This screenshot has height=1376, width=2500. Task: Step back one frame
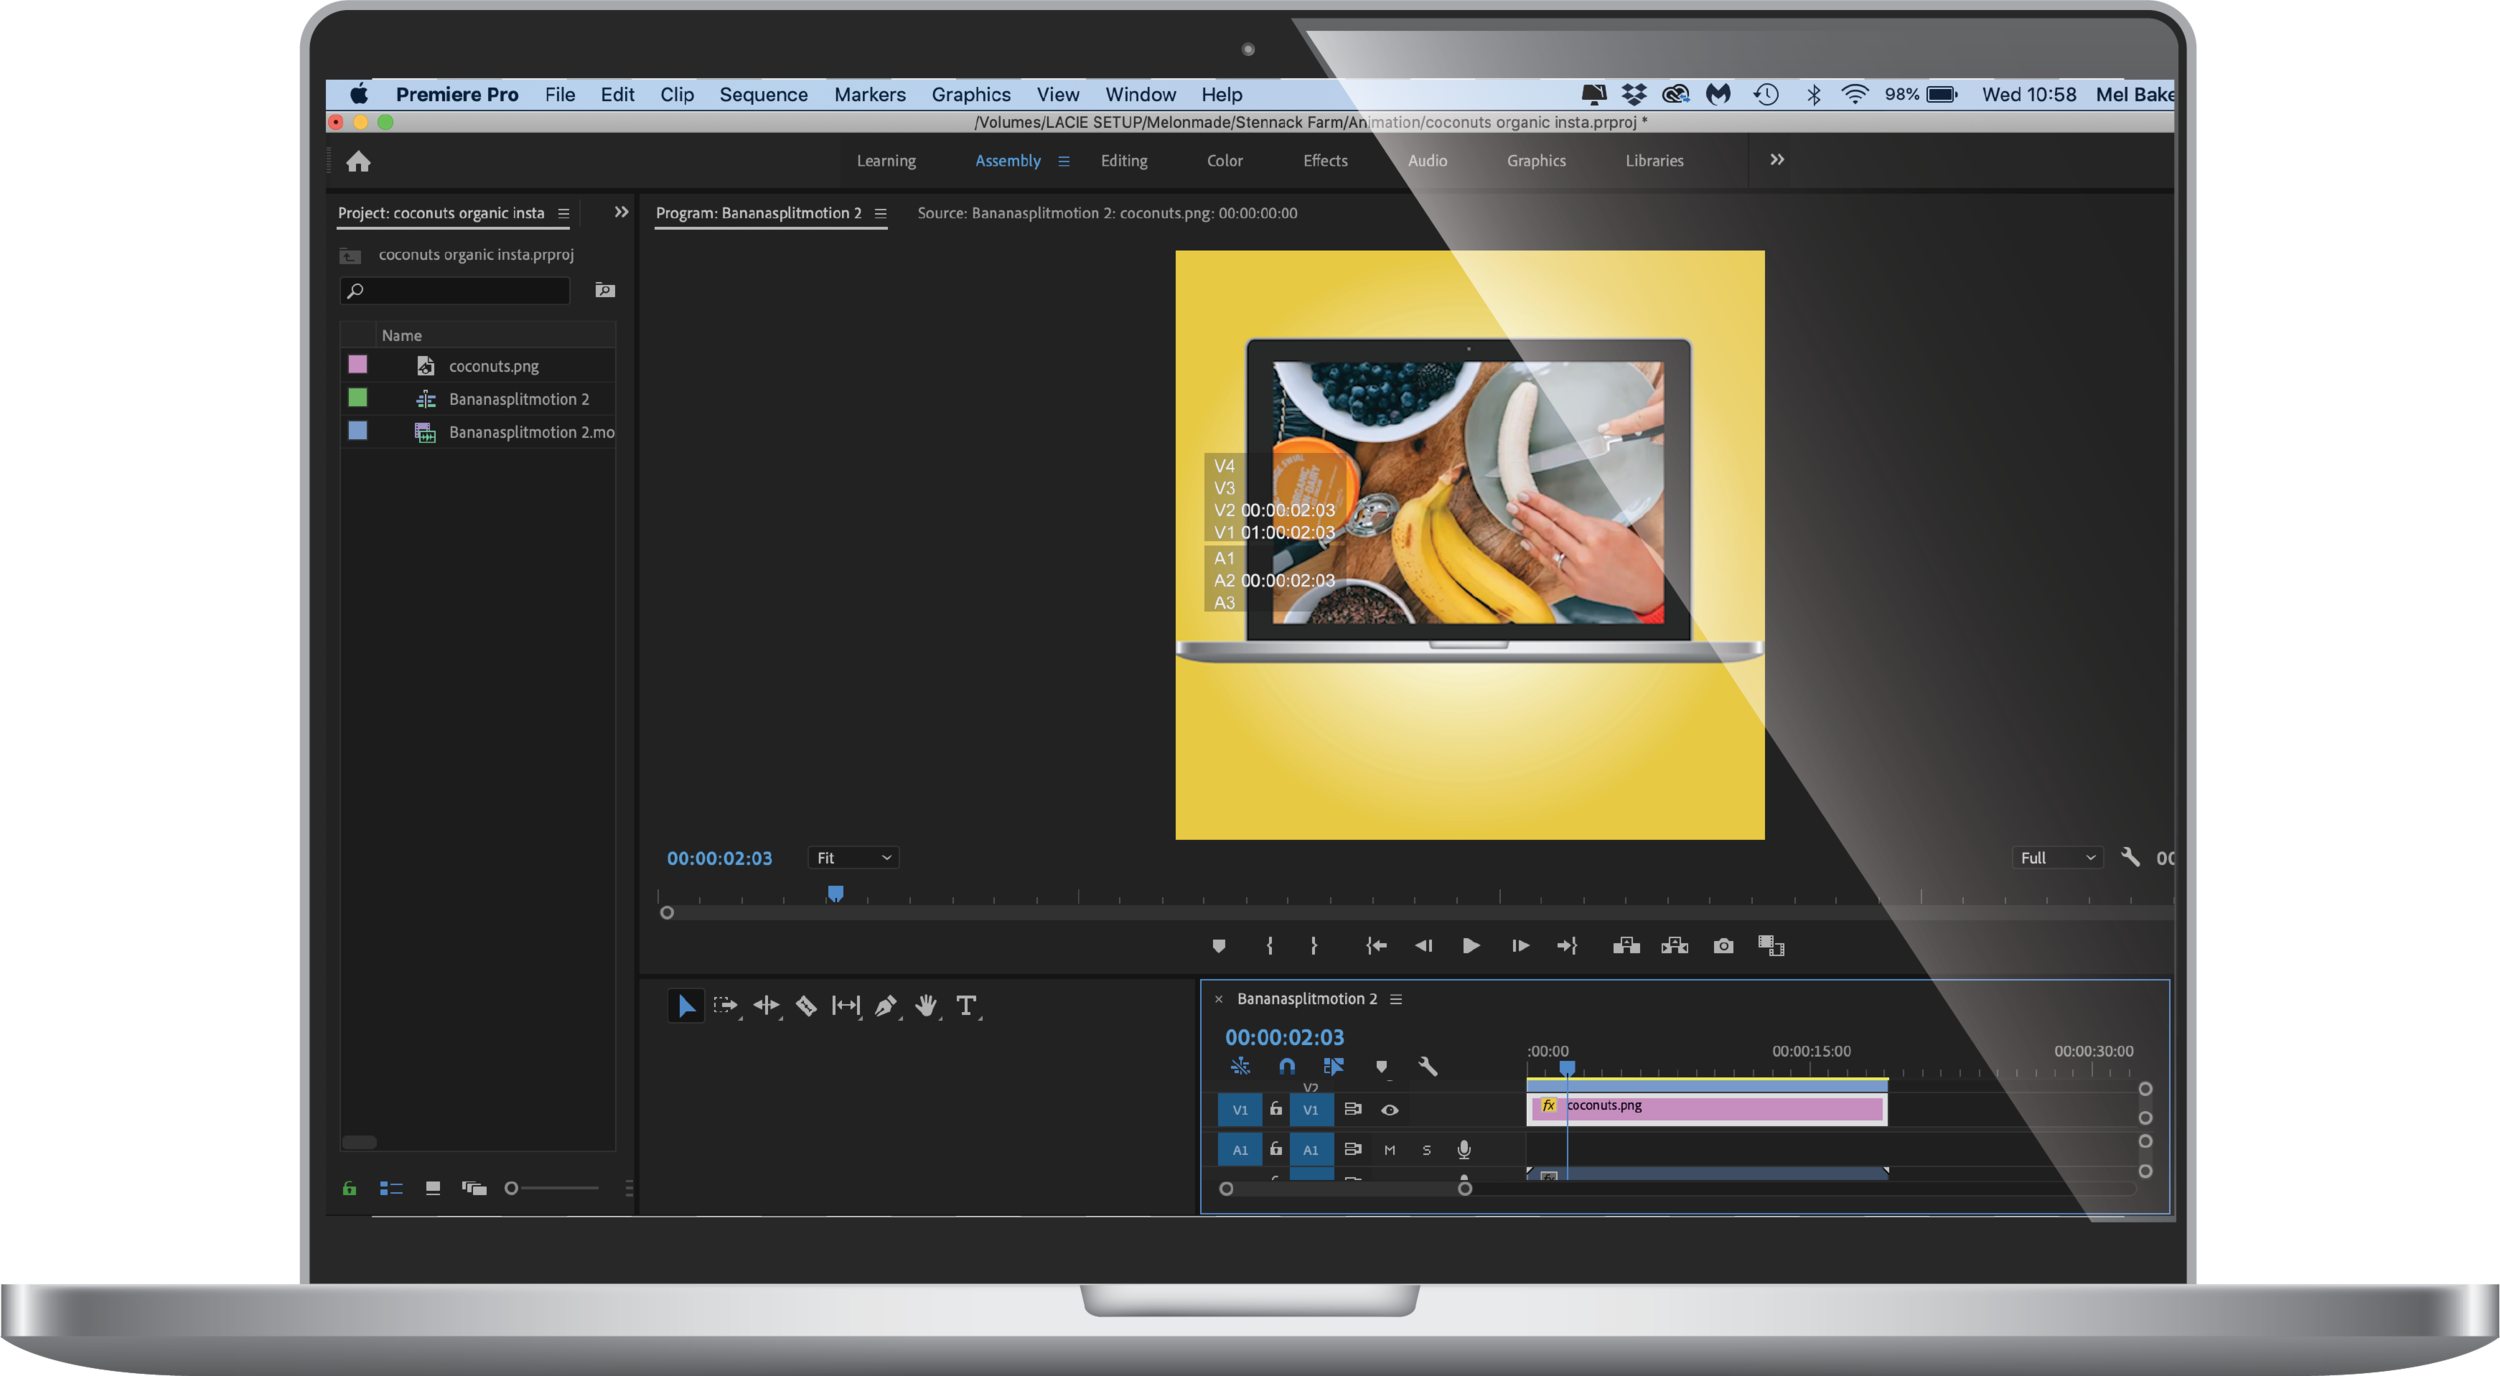(1423, 946)
